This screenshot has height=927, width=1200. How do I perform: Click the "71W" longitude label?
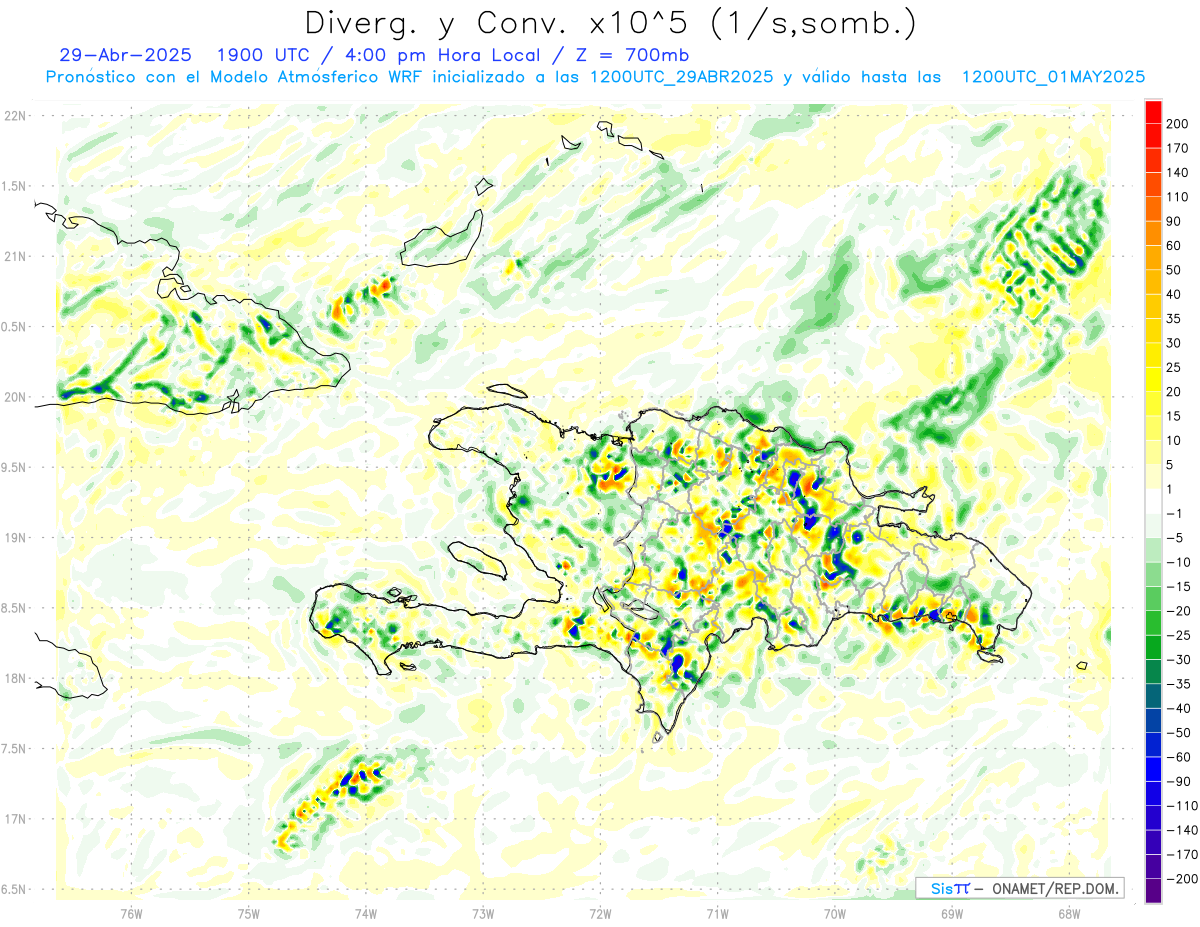tap(717, 912)
